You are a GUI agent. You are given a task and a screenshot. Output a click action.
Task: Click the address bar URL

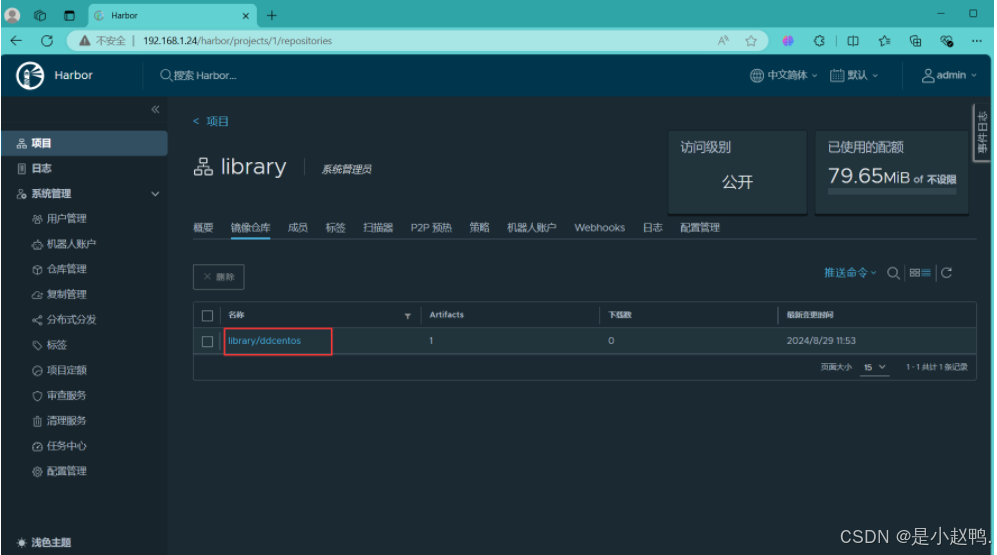(x=237, y=41)
